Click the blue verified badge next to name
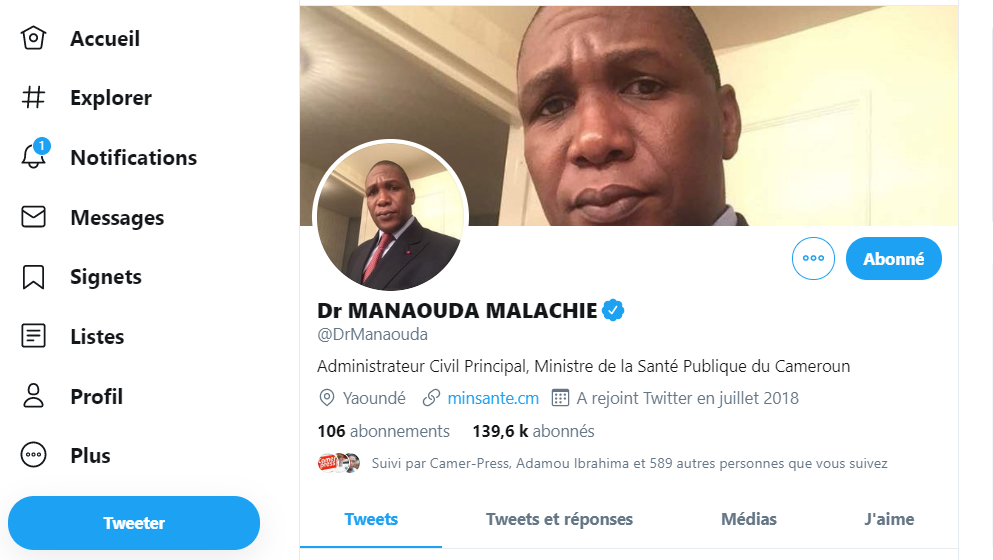Screen dimensions: 993x560 tap(613, 310)
